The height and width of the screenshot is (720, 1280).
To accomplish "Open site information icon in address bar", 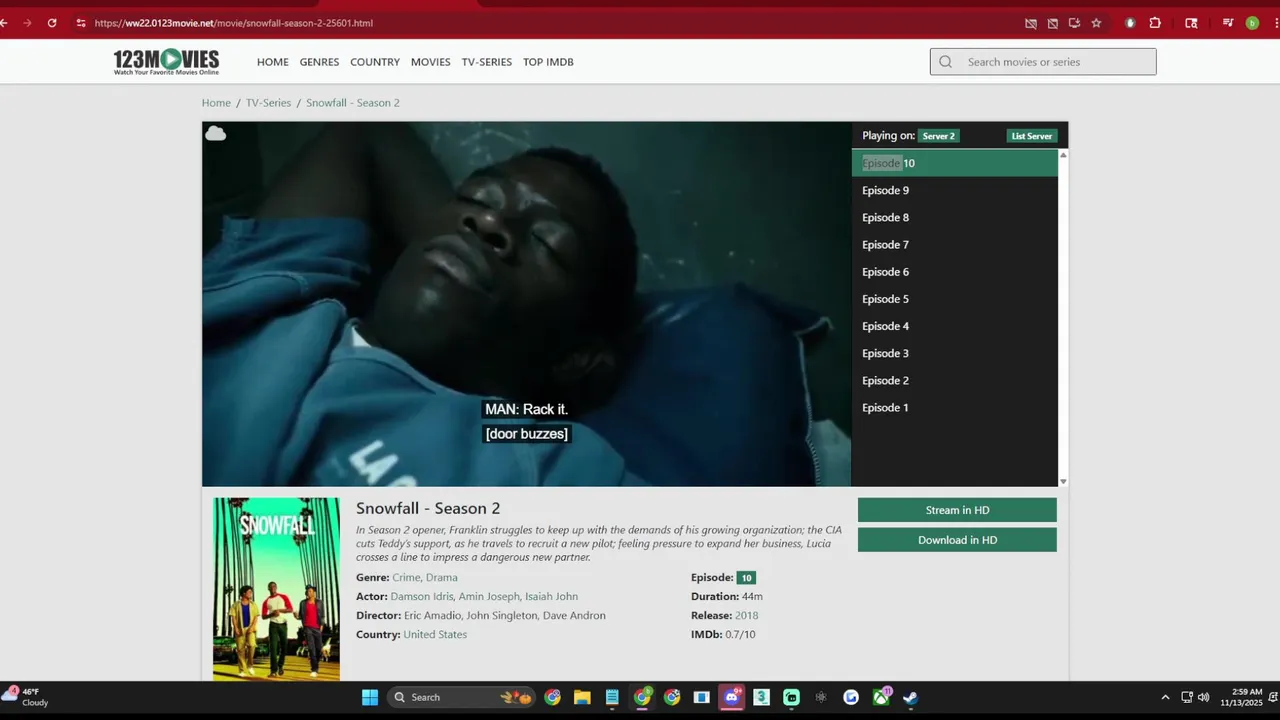I will (81, 23).
